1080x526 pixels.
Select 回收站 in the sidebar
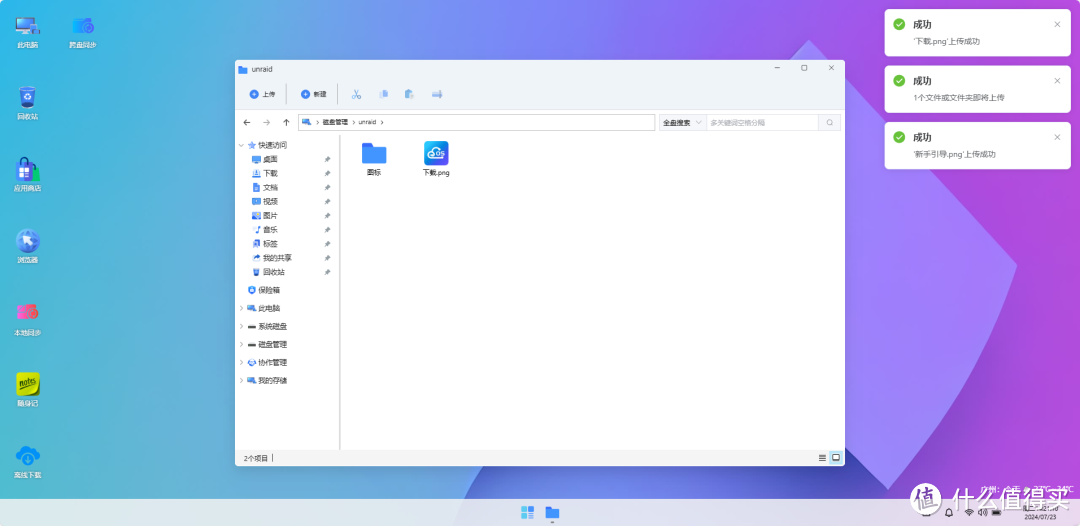(268, 272)
